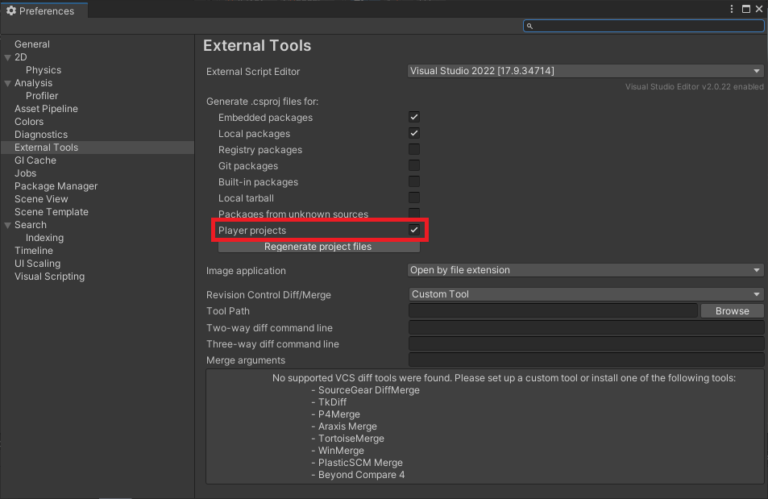Screen dimensions: 768x499
Task: Open Image application dropdown
Action: [585, 270]
